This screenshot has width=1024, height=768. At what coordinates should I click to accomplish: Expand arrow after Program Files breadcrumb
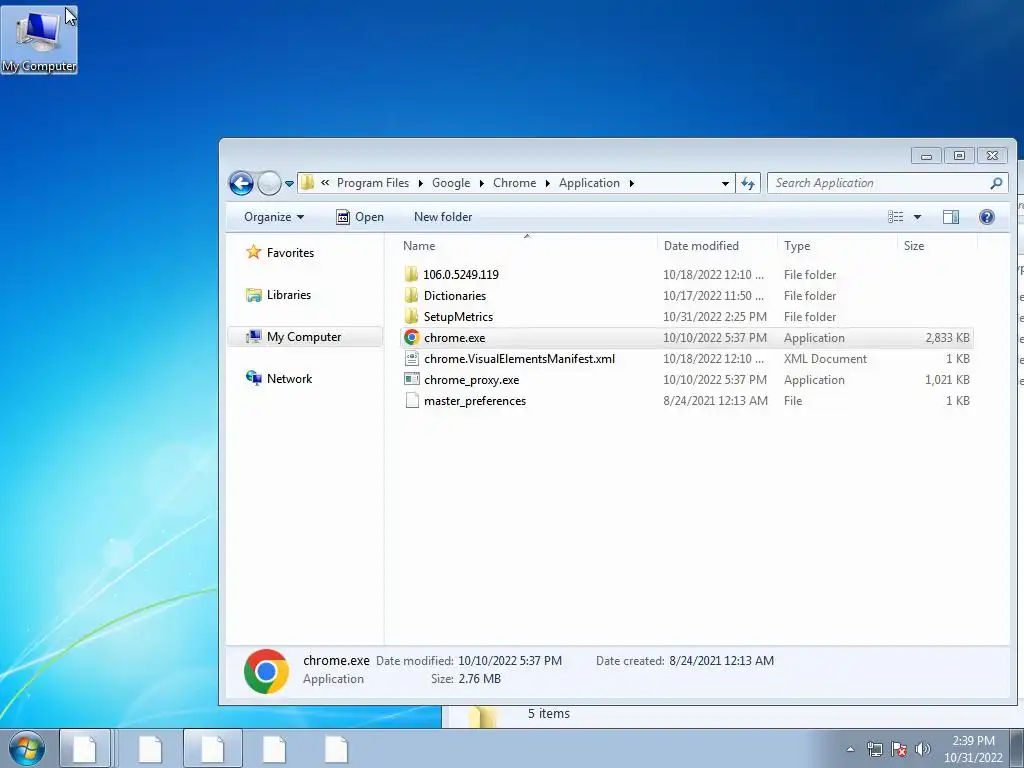coord(421,184)
